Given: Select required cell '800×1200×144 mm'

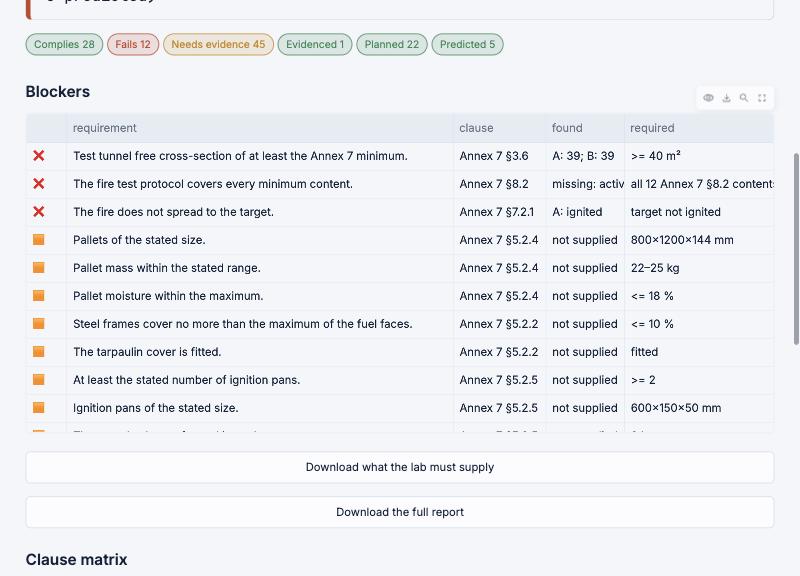Looking at the screenshot, I should [699, 240].
